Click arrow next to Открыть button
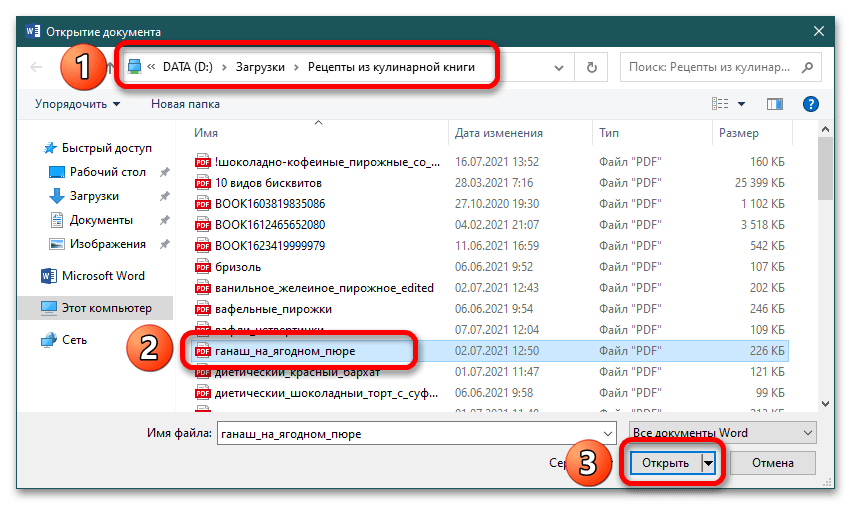 [709, 463]
